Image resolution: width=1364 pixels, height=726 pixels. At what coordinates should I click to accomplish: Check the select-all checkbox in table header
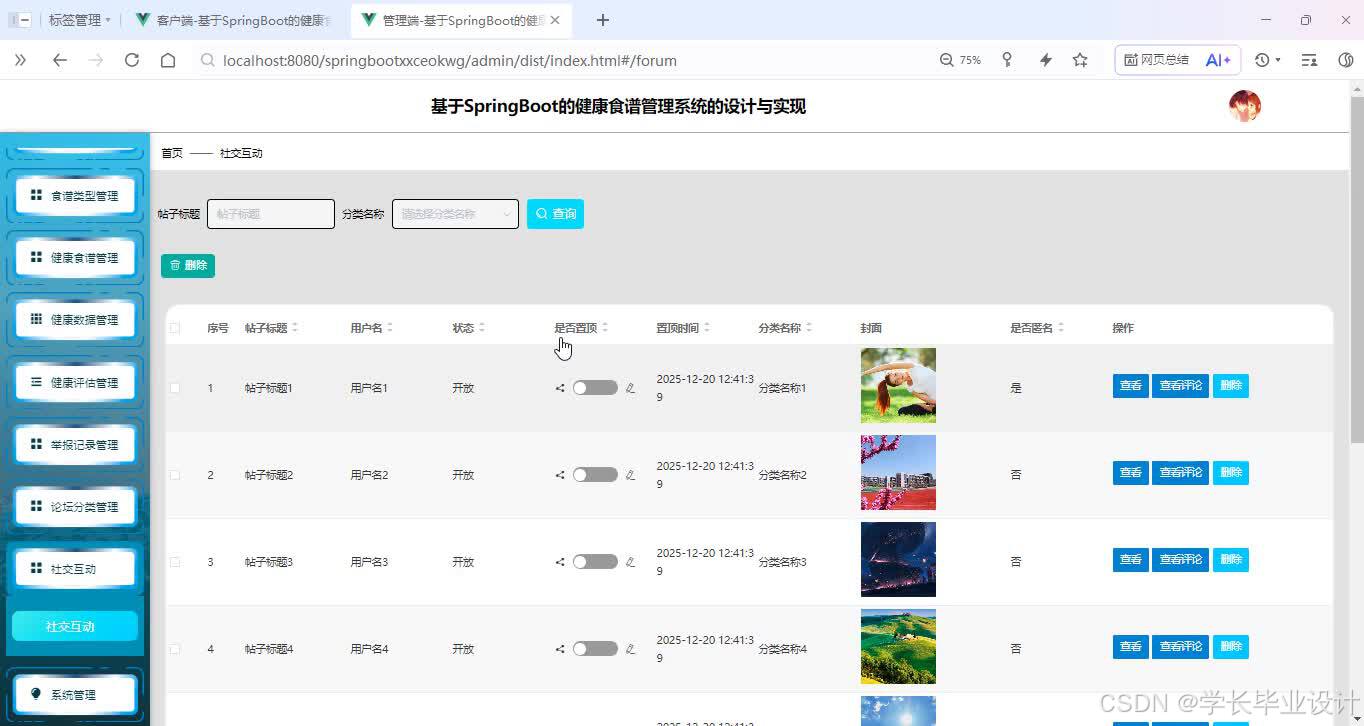tap(175, 328)
